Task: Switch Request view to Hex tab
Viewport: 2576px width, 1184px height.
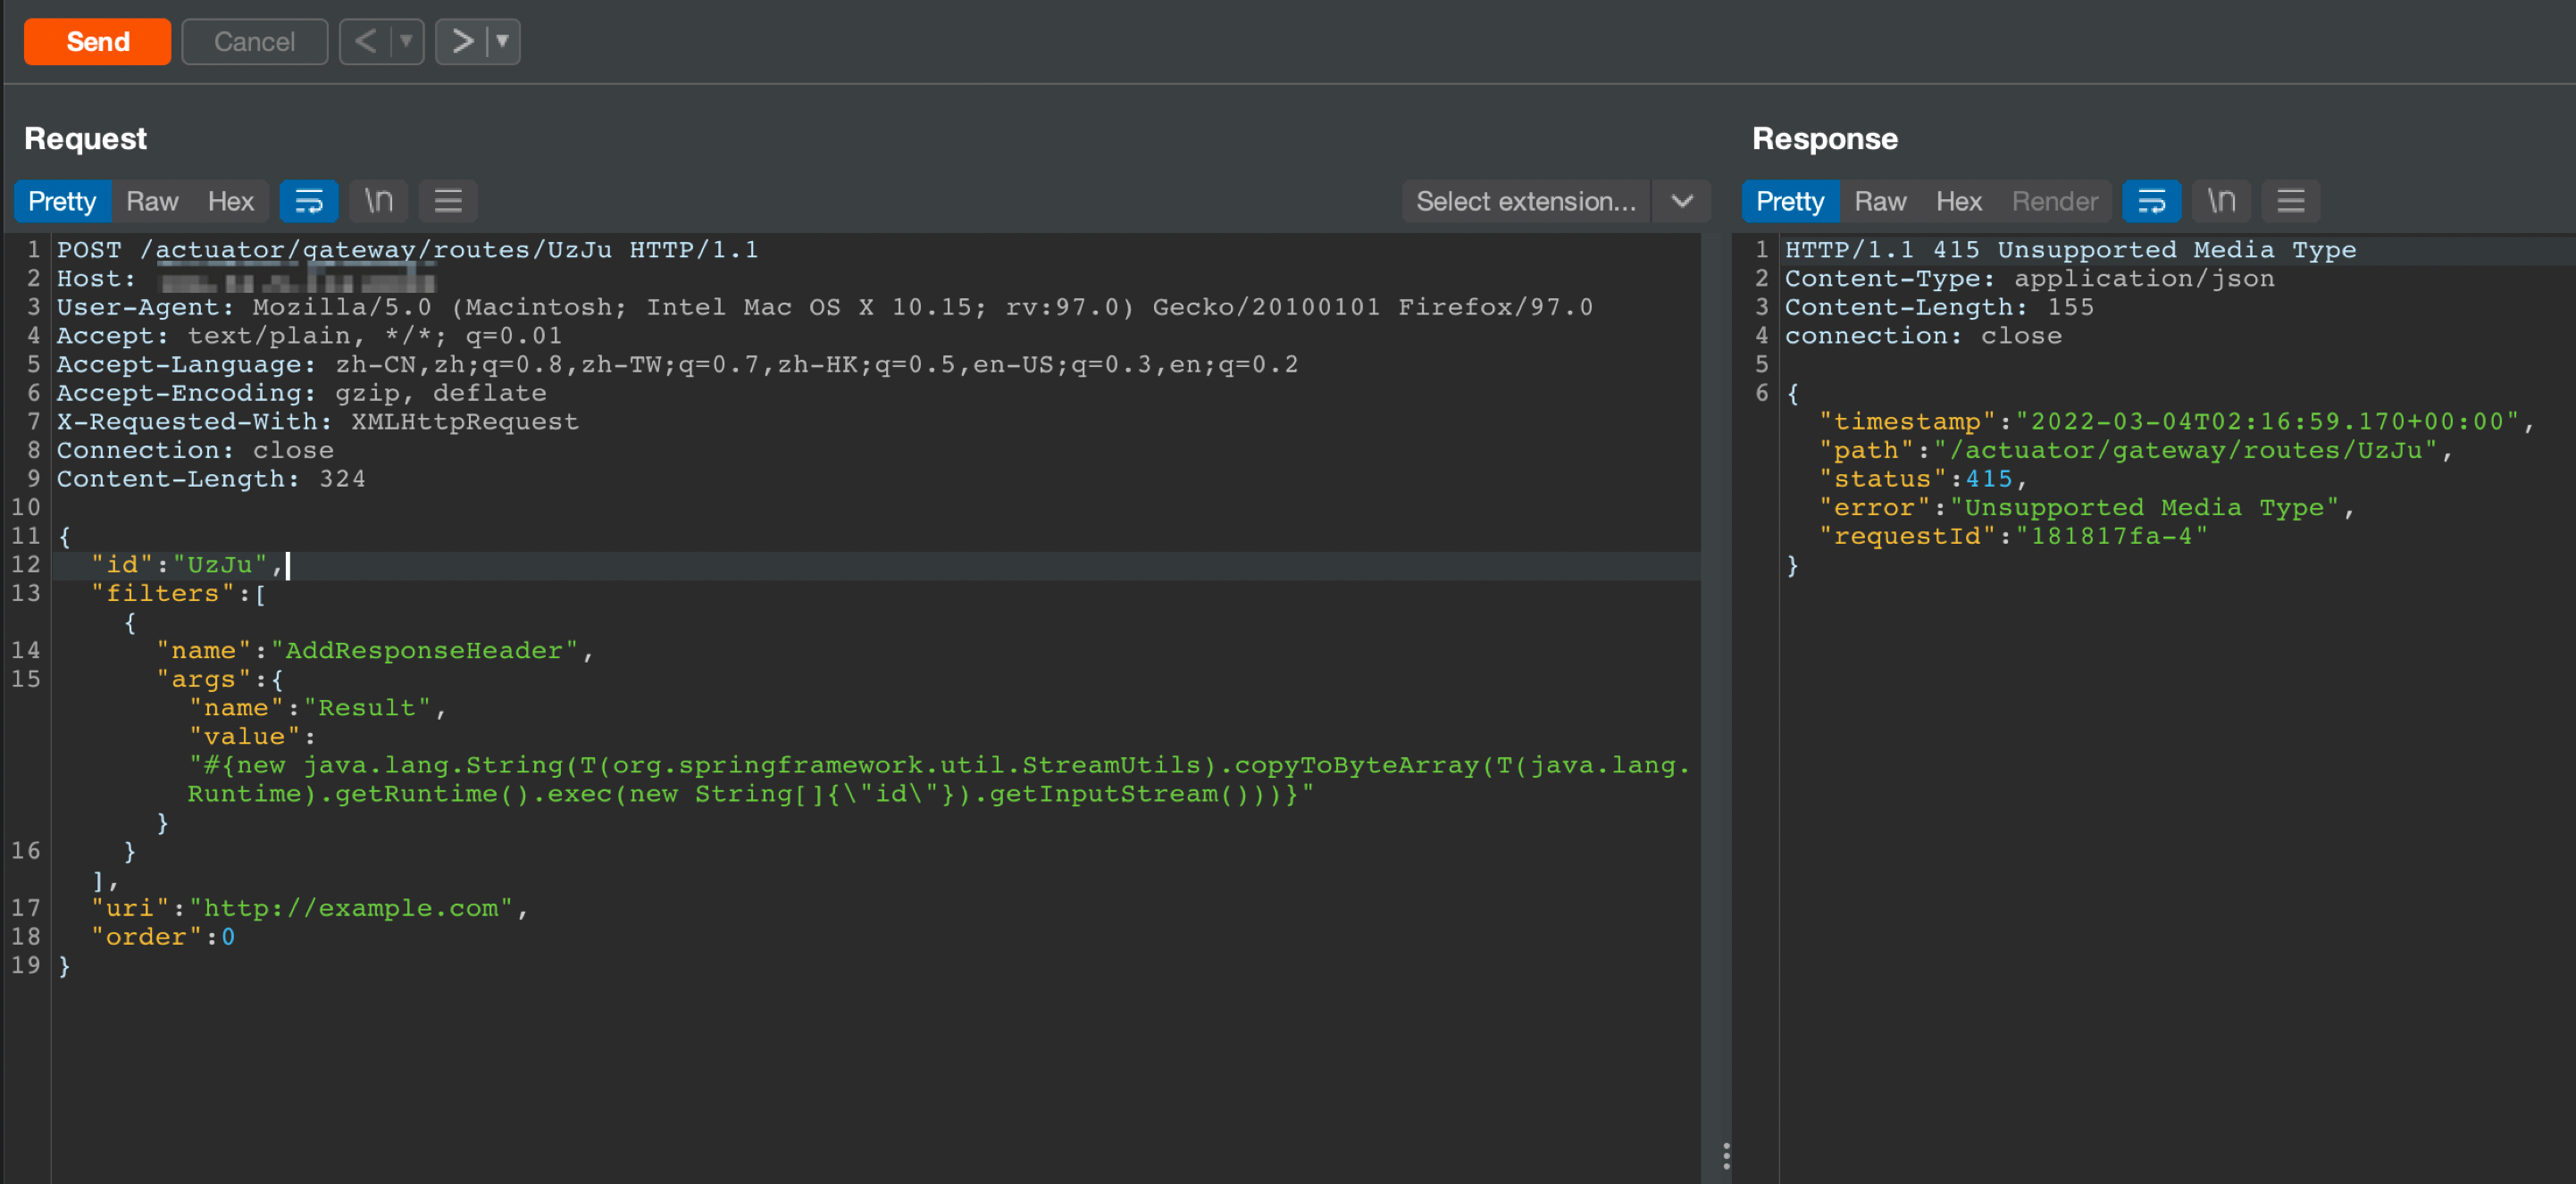Action: point(231,201)
